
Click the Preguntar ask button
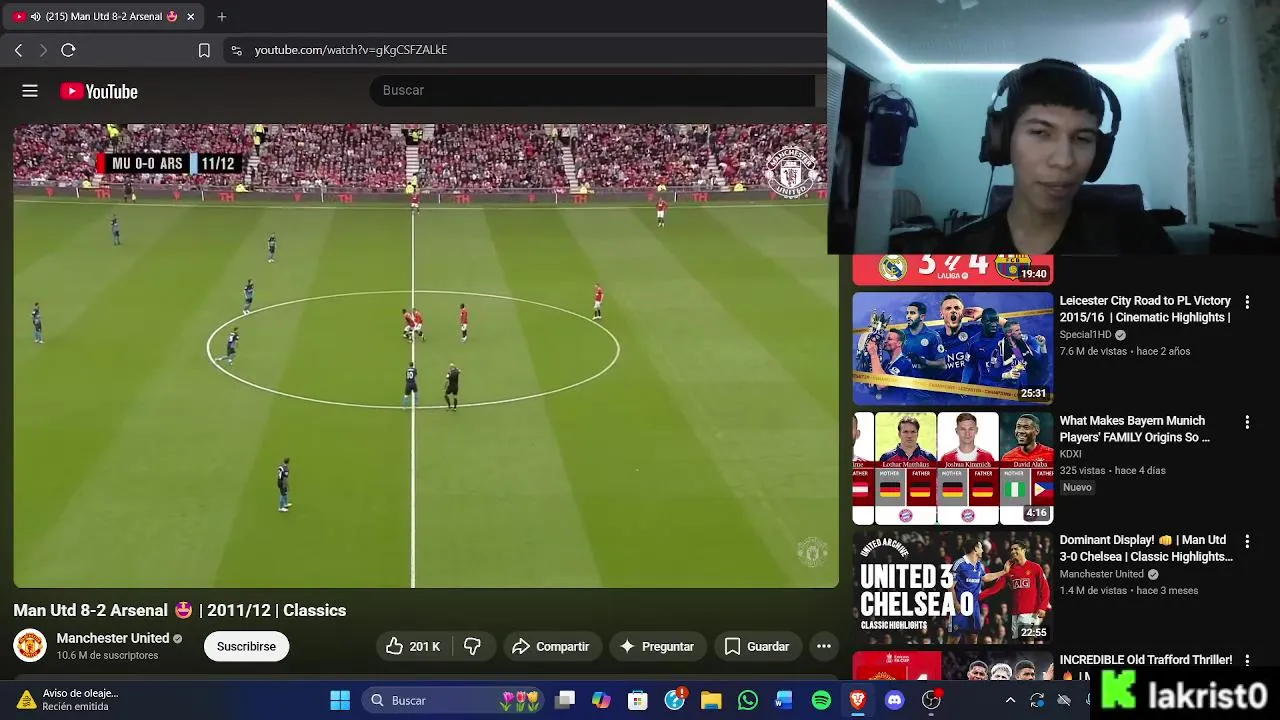(657, 646)
